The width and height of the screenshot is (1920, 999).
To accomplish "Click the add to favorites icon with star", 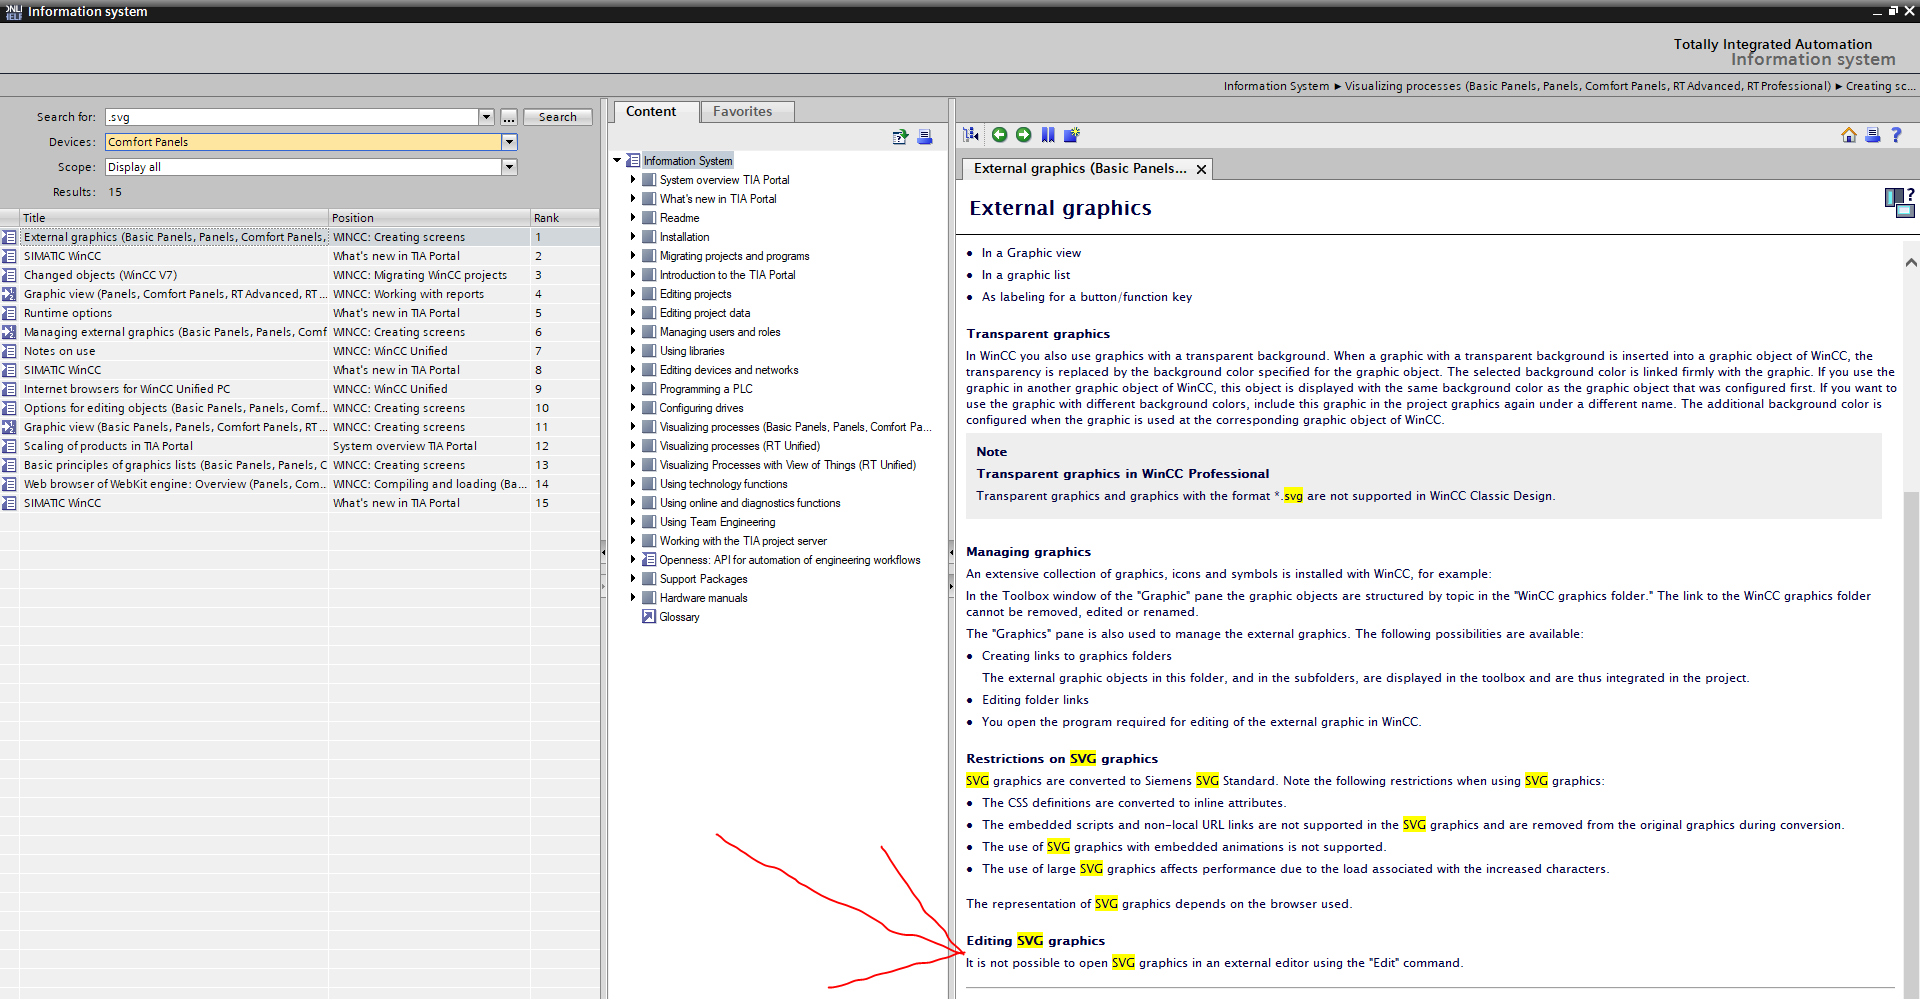I will point(1072,135).
